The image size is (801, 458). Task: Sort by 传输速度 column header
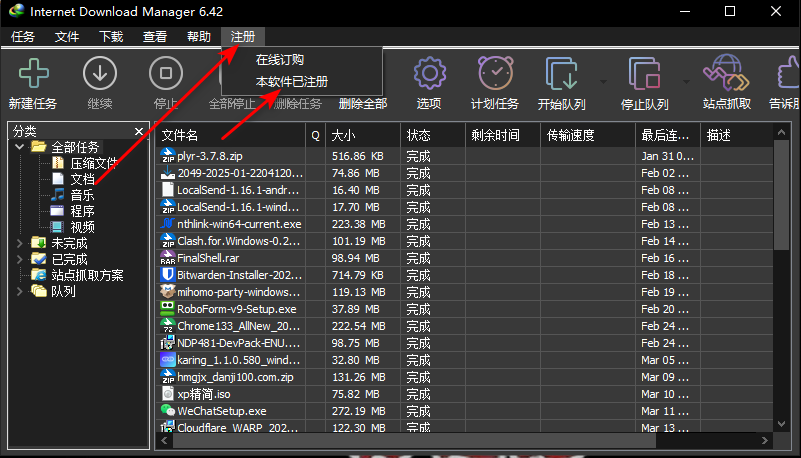point(587,135)
